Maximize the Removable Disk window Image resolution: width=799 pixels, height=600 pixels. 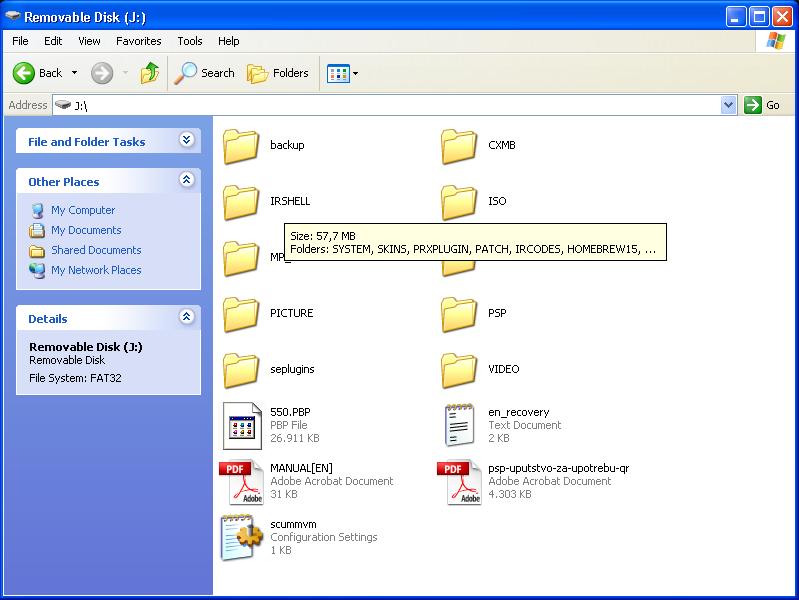pos(759,17)
